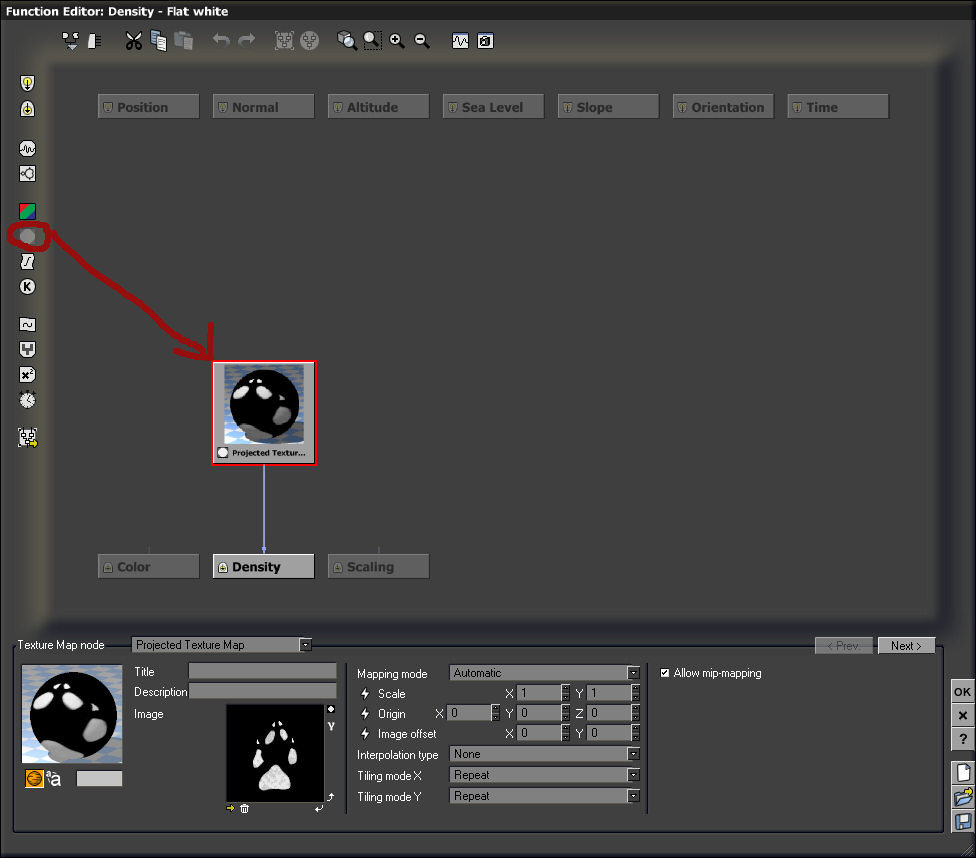
Task: Select the Sea Level input node
Action: (x=494, y=106)
